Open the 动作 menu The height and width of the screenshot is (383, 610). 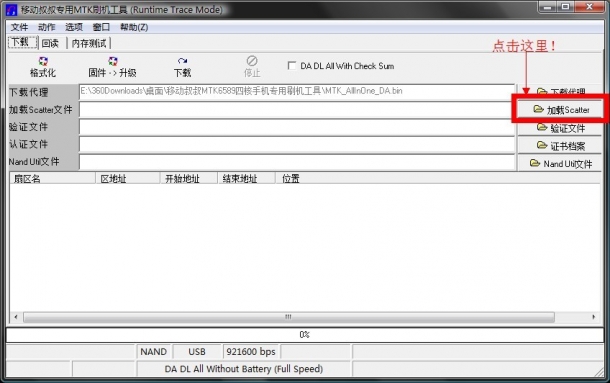tap(46, 27)
